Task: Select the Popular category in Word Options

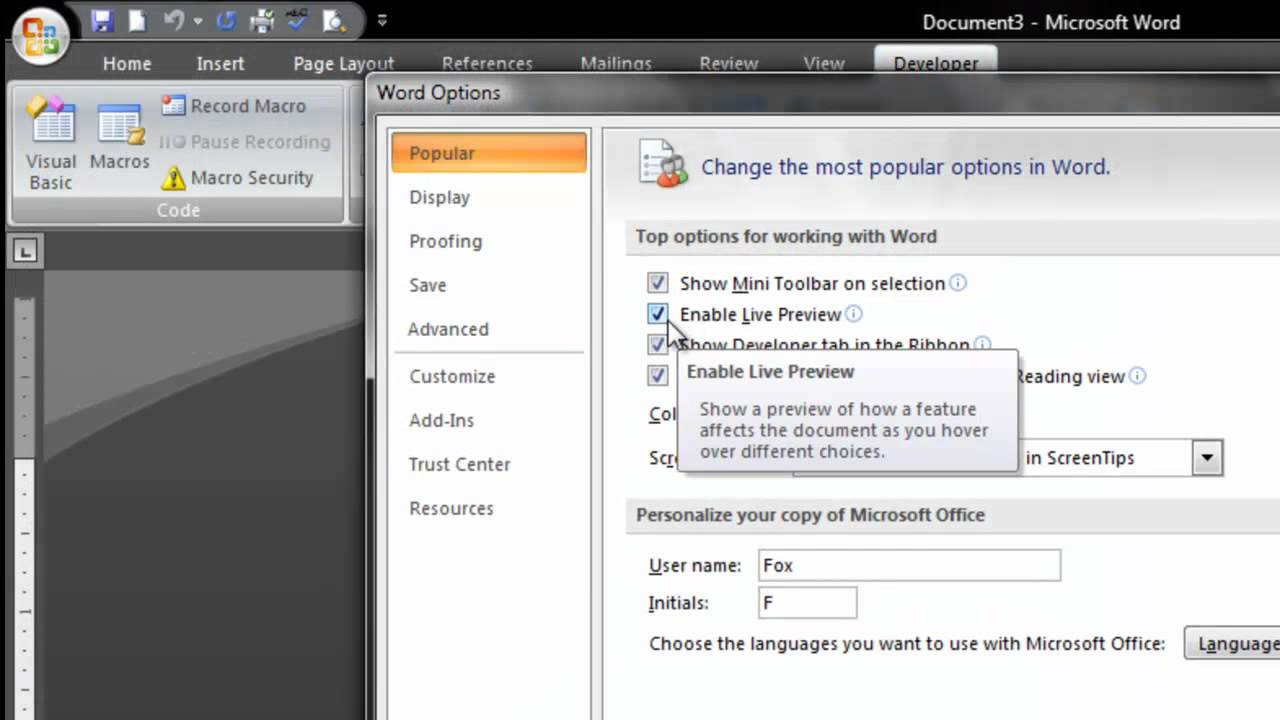Action: pos(489,153)
